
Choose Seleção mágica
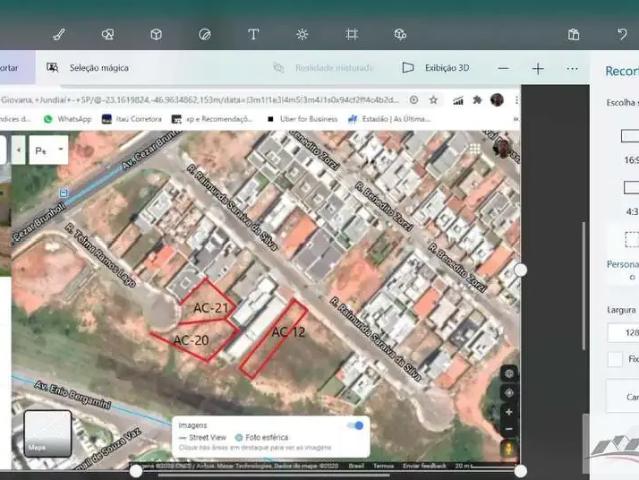[88, 68]
